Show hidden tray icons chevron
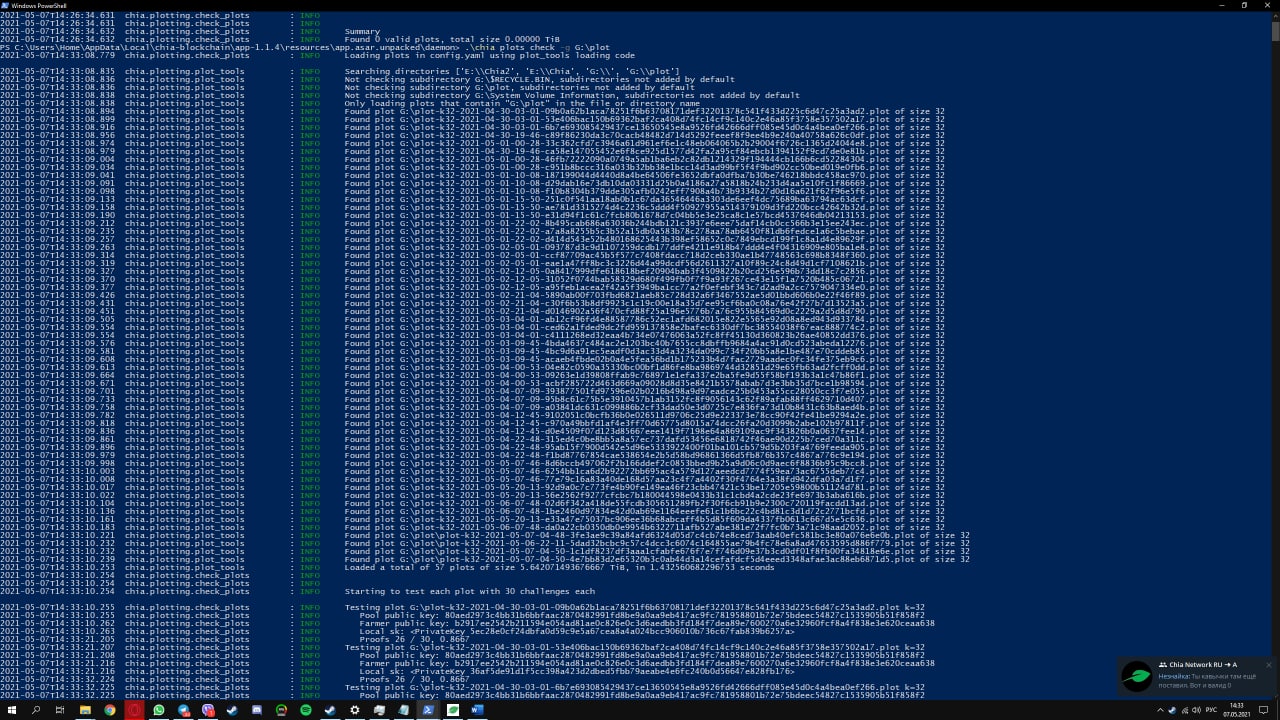This screenshot has width=1280, height=720. (1160, 710)
